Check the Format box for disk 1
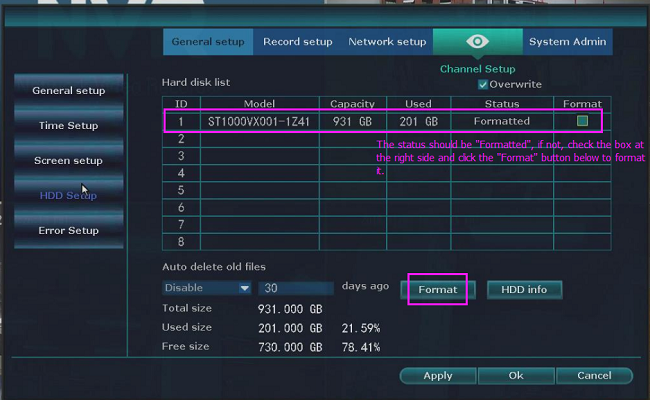 pos(582,121)
